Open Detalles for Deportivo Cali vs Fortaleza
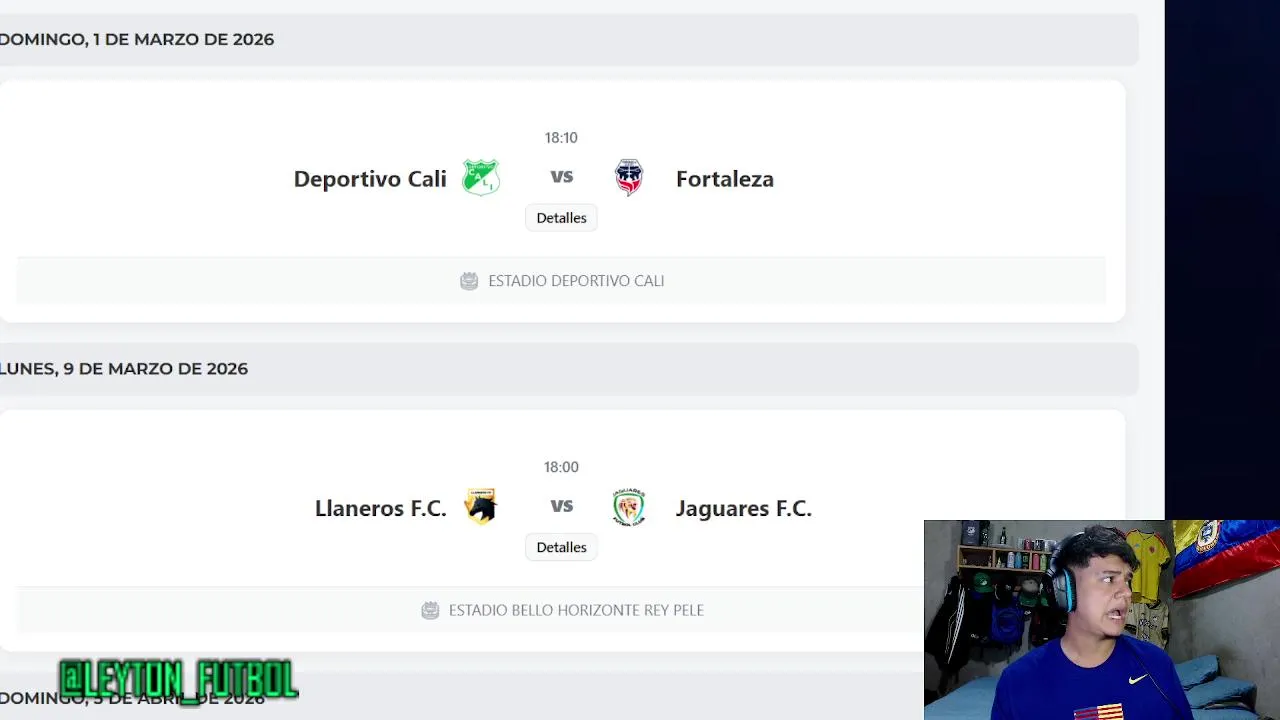This screenshot has width=1280, height=720. coord(561,218)
